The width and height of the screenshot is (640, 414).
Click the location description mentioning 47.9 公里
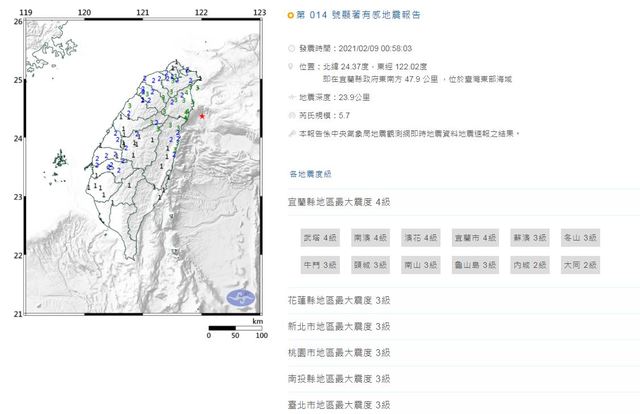click(417, 79)
